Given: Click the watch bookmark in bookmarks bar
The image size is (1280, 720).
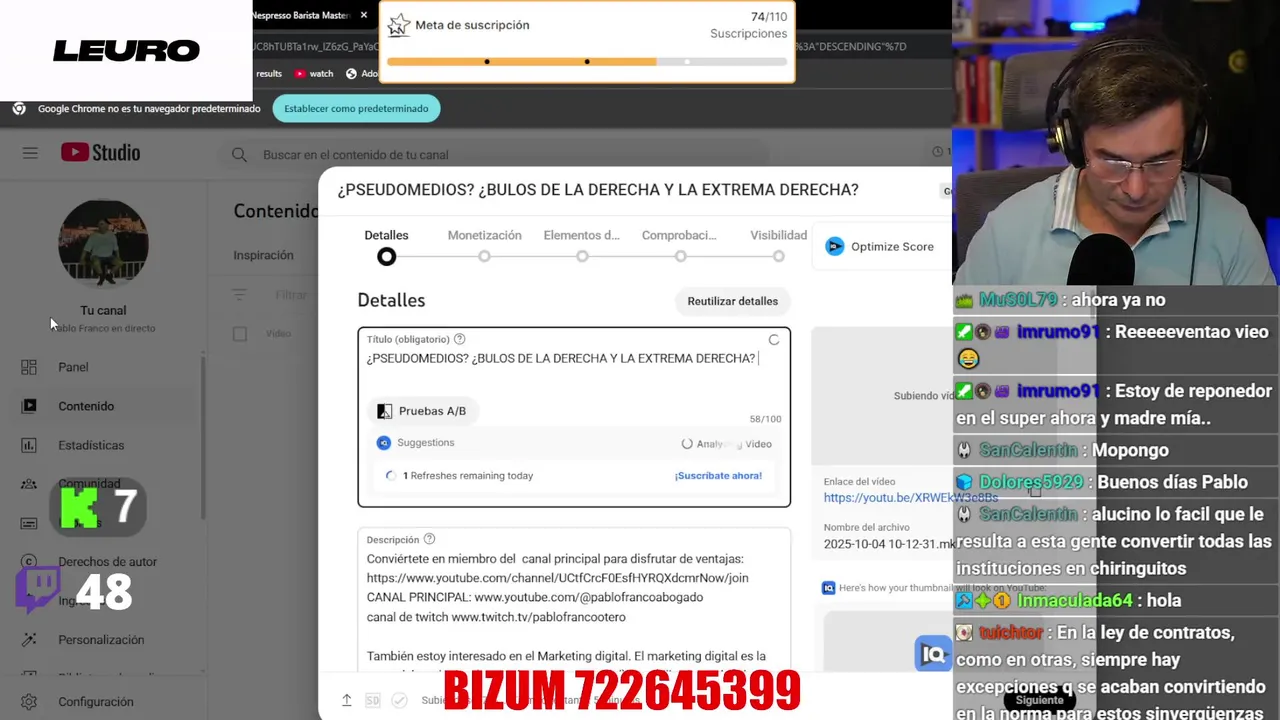Looking at the screenshot, I should click(x=314, y=73).
